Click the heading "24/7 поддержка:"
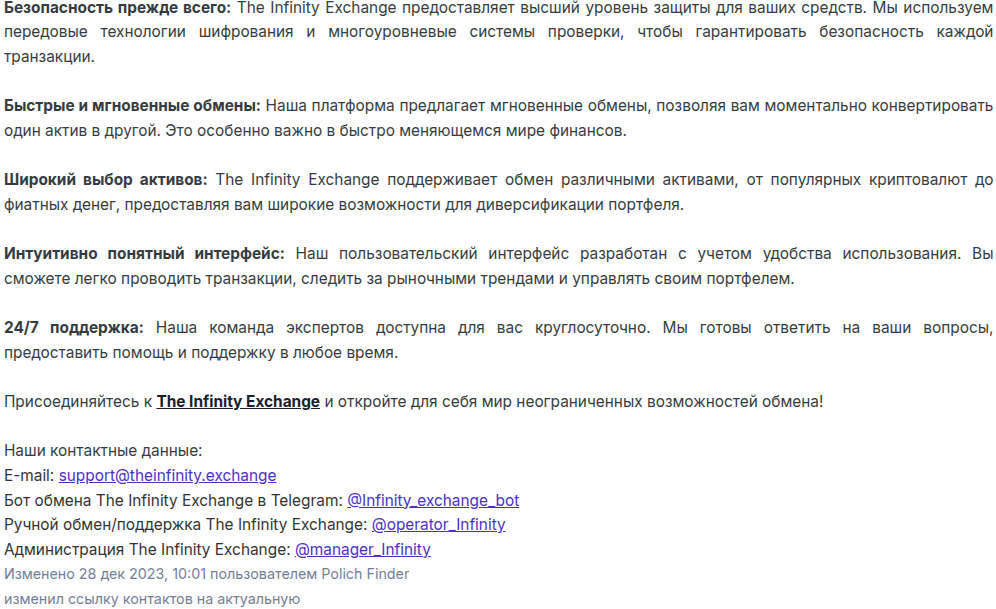The width and height of the screenshot is (996, 609). pos(74,328)
